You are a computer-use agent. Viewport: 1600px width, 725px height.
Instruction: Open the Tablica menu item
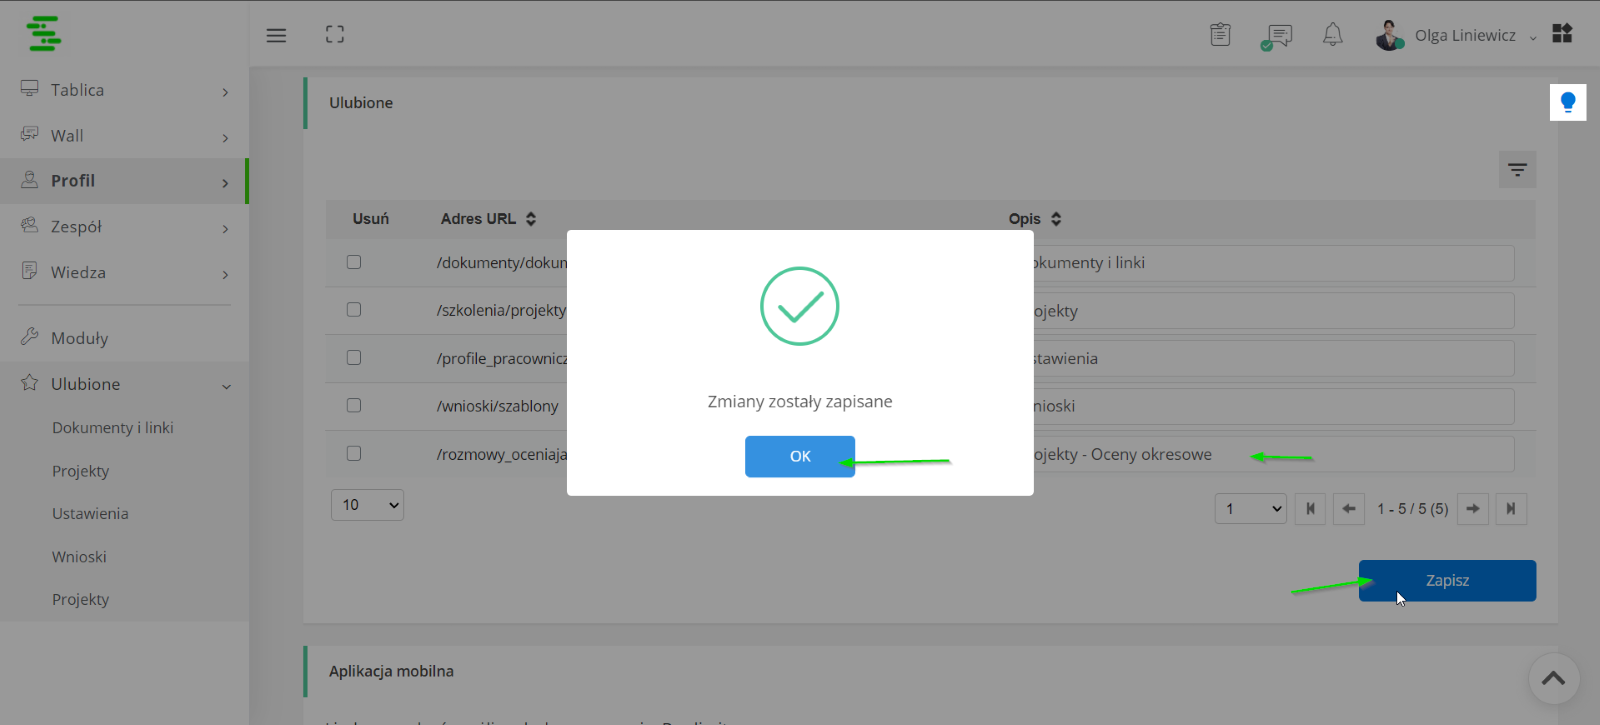click(x=124, y=90)
